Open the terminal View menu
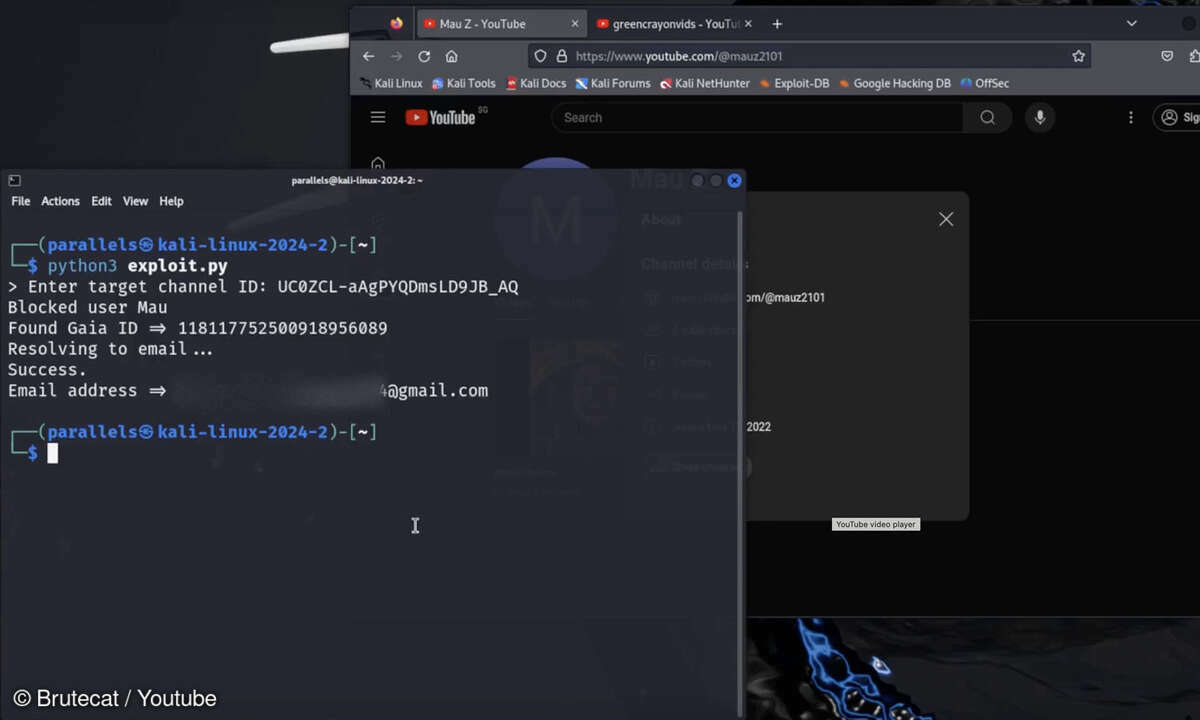Viewport: 1200px width, 720px height. coord(135,201)
